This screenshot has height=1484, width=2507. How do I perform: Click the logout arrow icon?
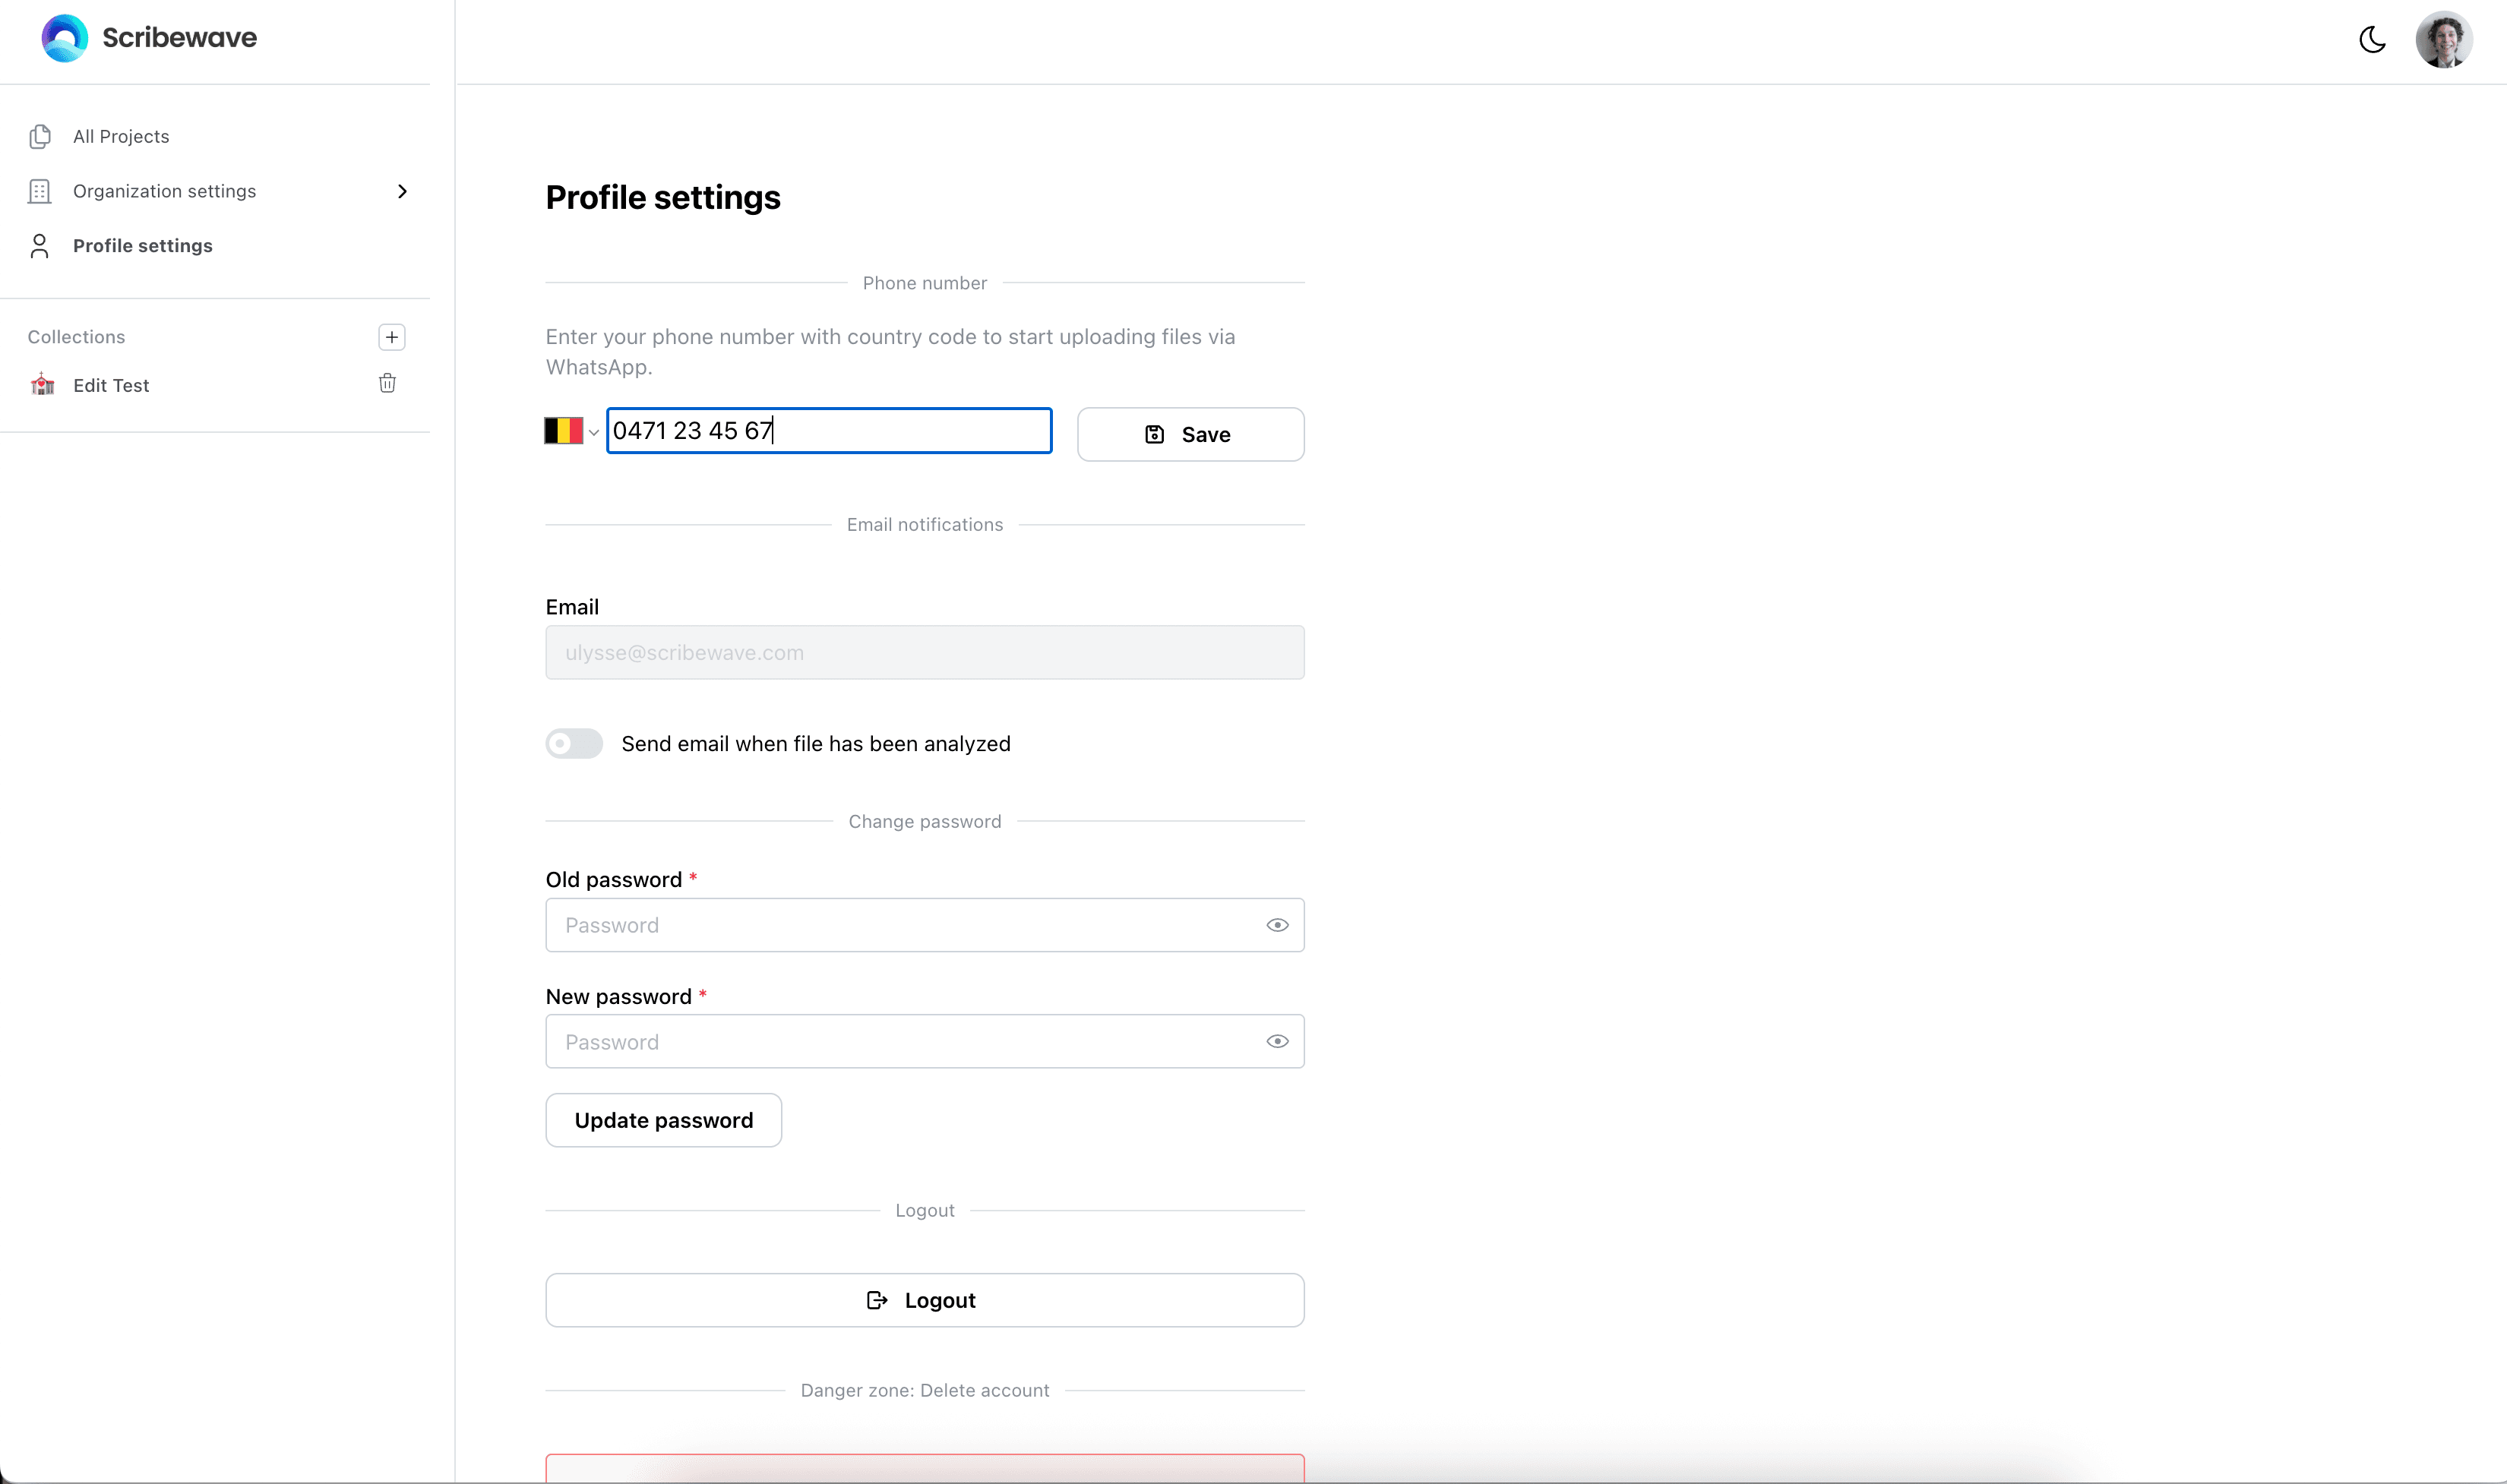coord(876,1299)
